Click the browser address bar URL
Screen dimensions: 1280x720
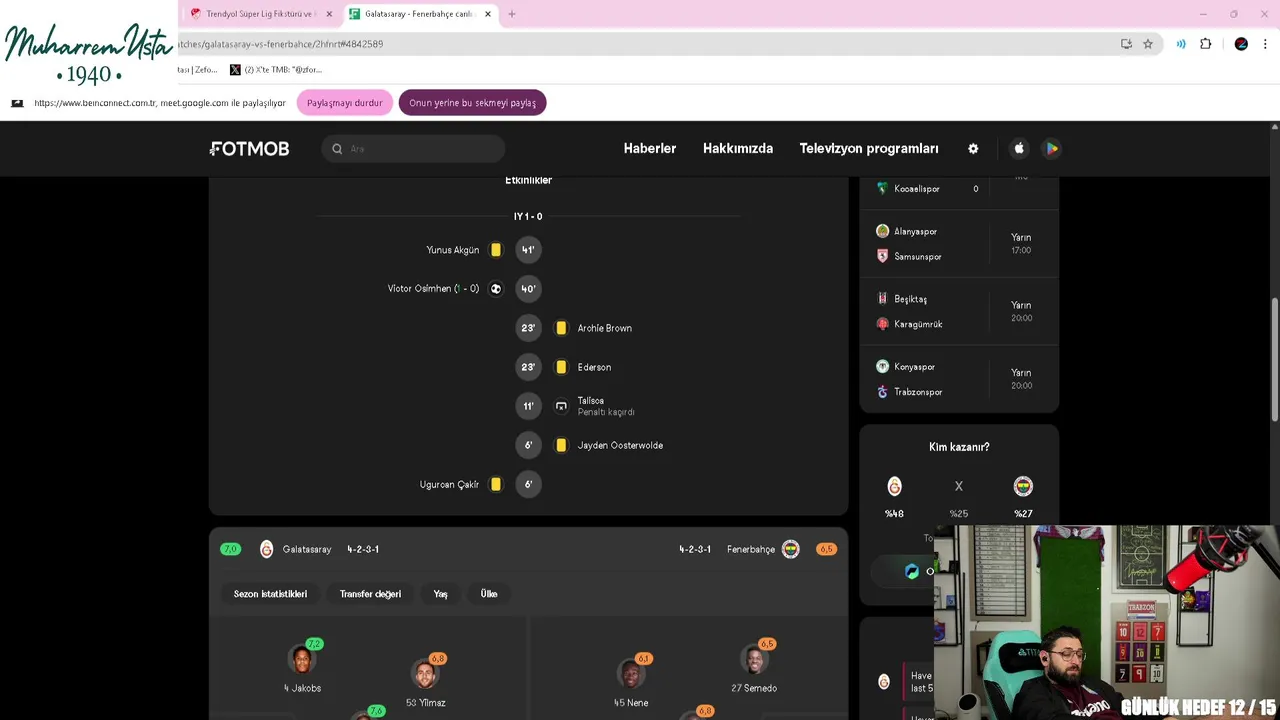point(281,44)
